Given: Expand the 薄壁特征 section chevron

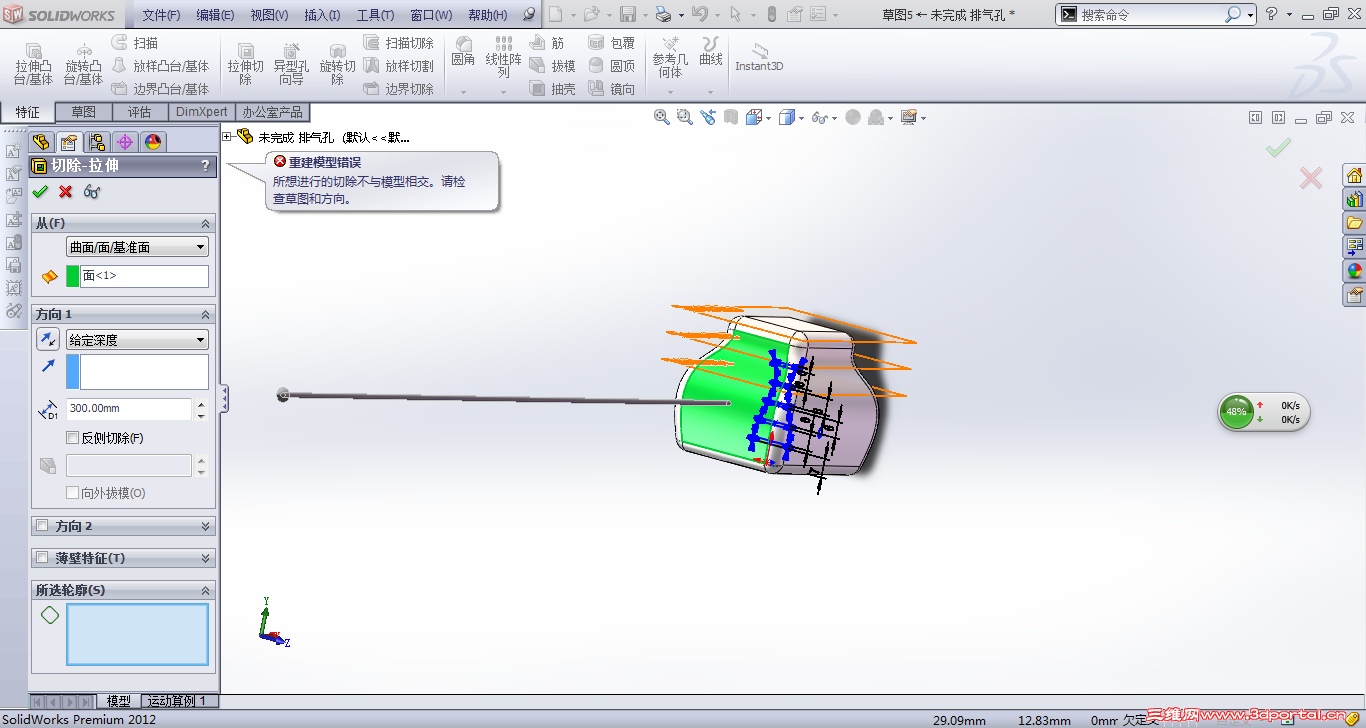Looking at the screenshot, I should point(206,558).
